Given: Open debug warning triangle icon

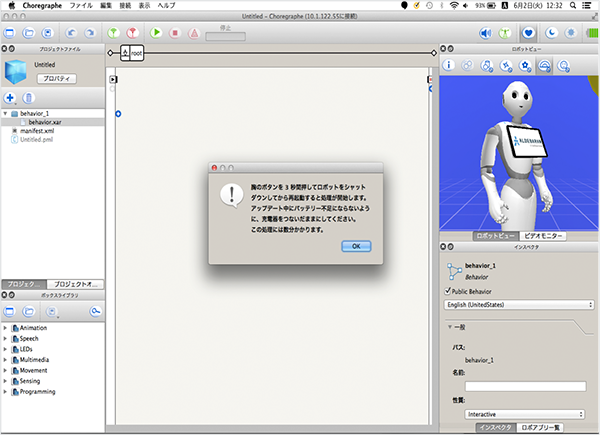Looking at the screenshot, I should coord(194,33).
